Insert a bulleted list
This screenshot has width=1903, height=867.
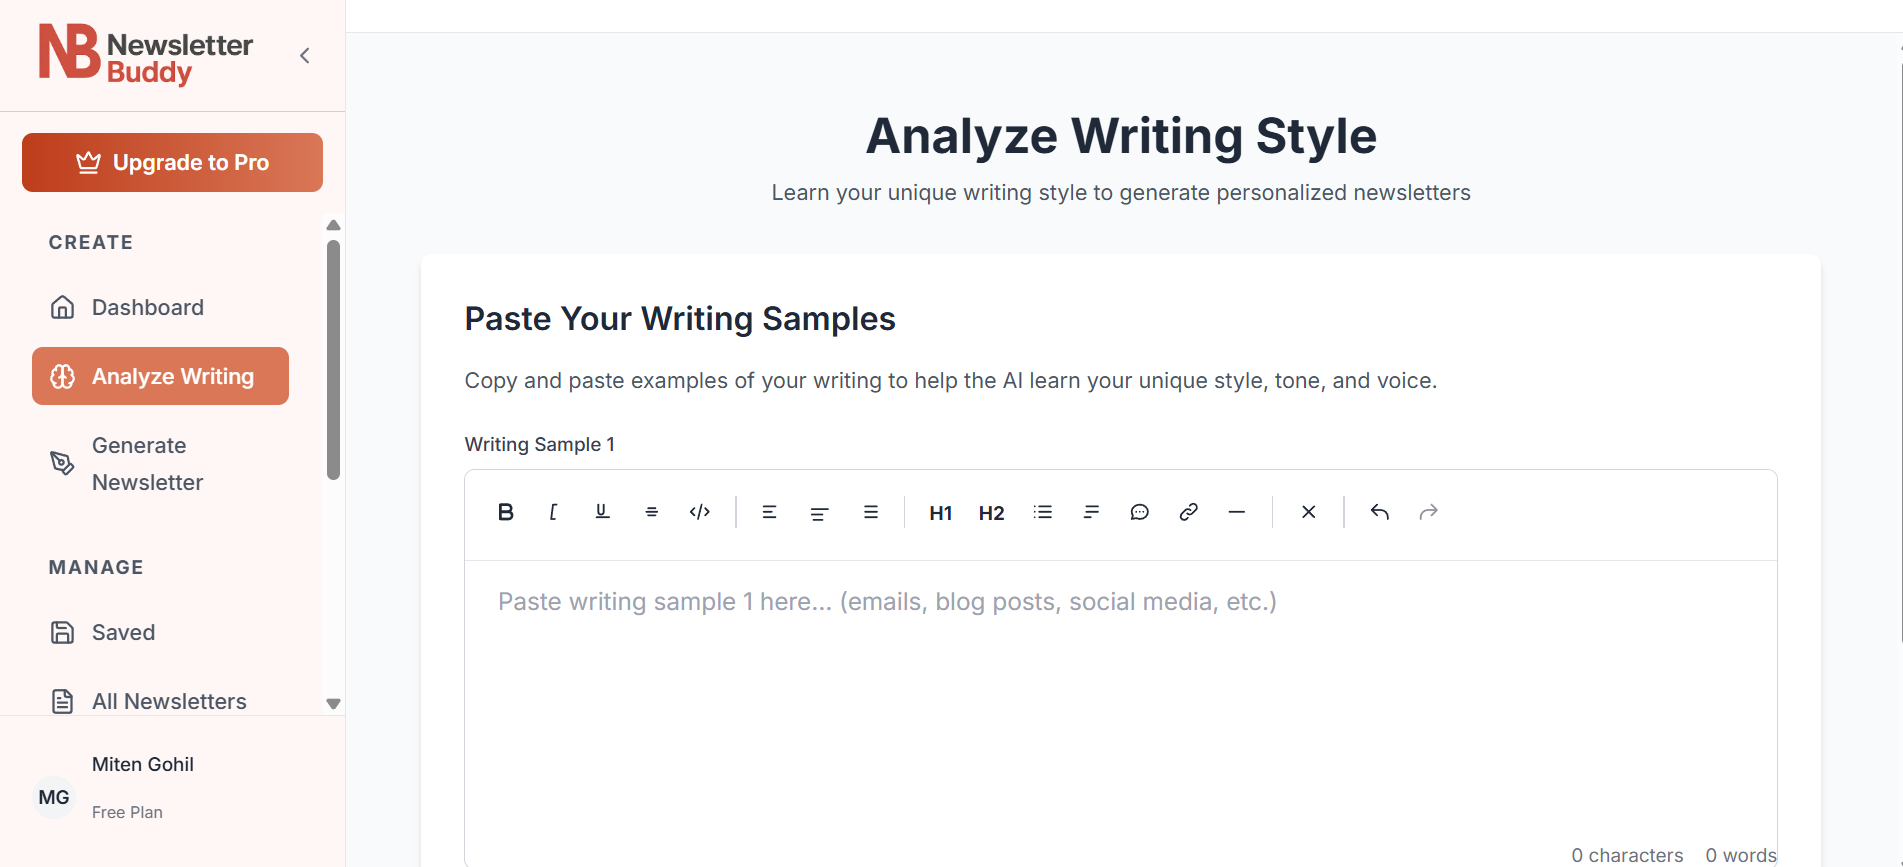[x=1043, y=512]
